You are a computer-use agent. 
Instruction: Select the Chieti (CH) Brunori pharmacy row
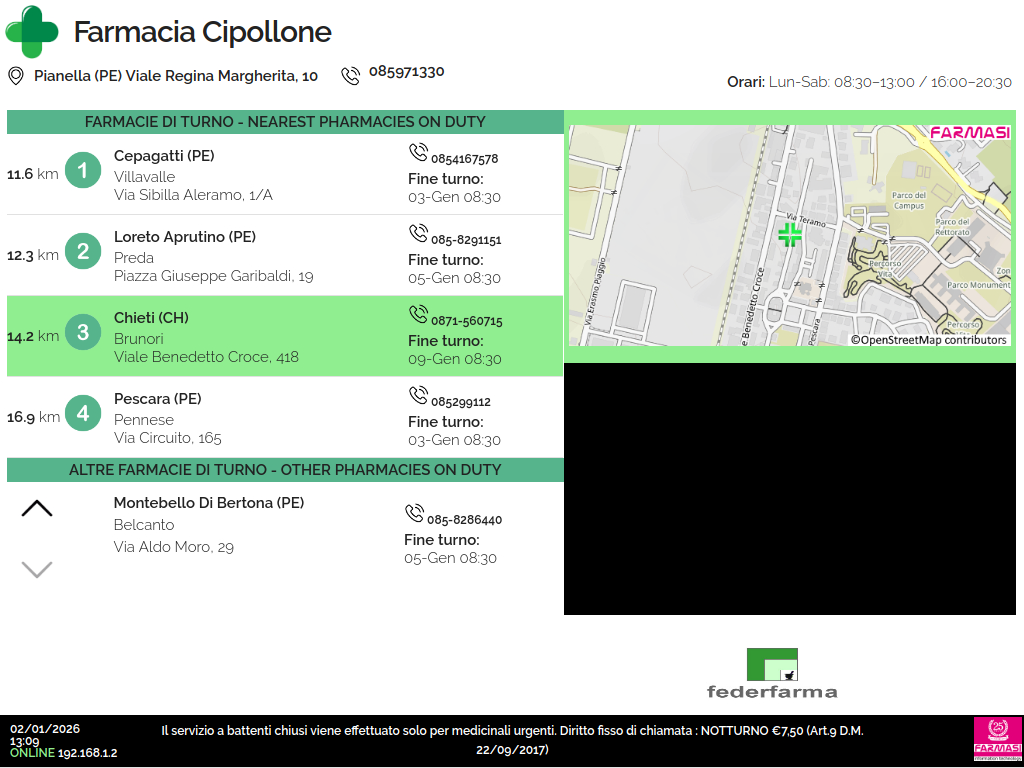coord(285,336)
